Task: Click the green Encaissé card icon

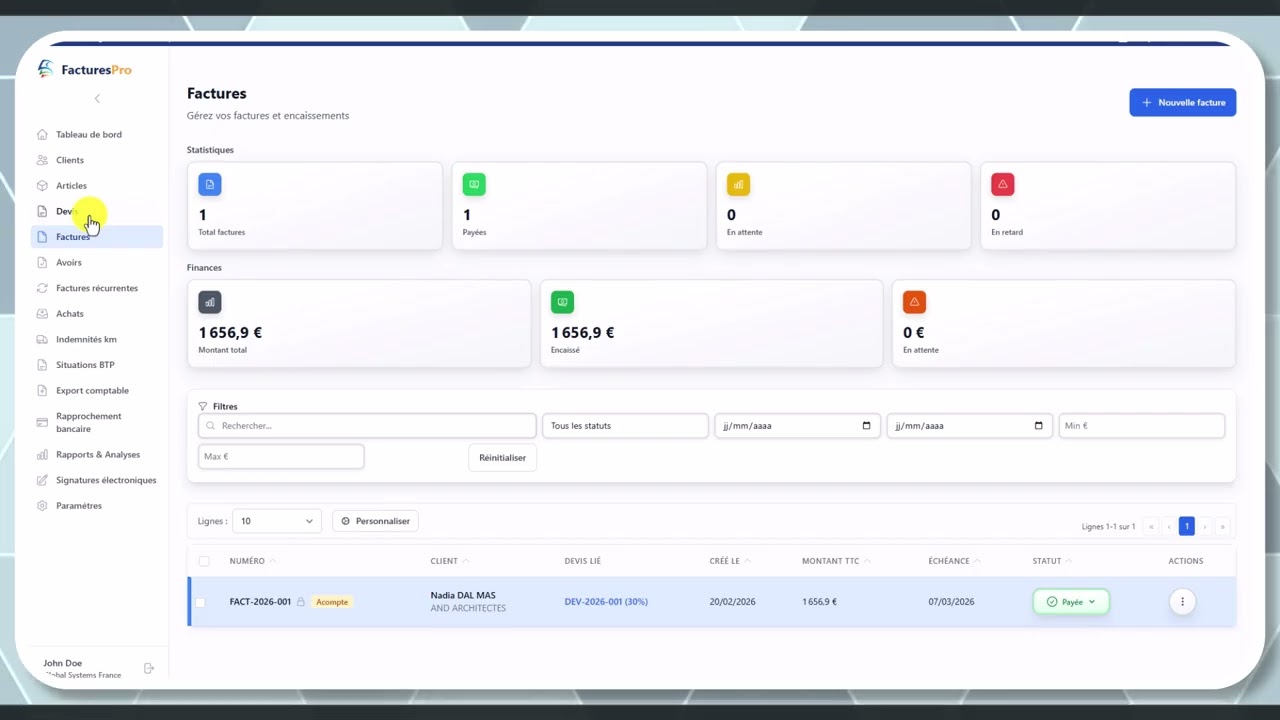Action: pos(562,302)
